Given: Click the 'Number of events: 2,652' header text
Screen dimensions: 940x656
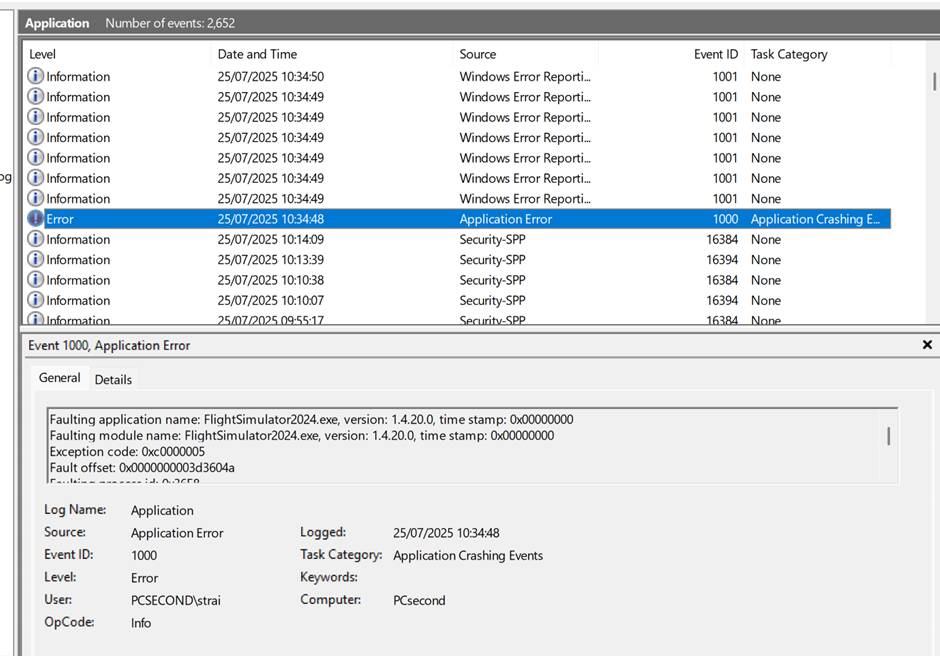Looking at the screenshot, I should pyautogui.click(x=170, y=23).
